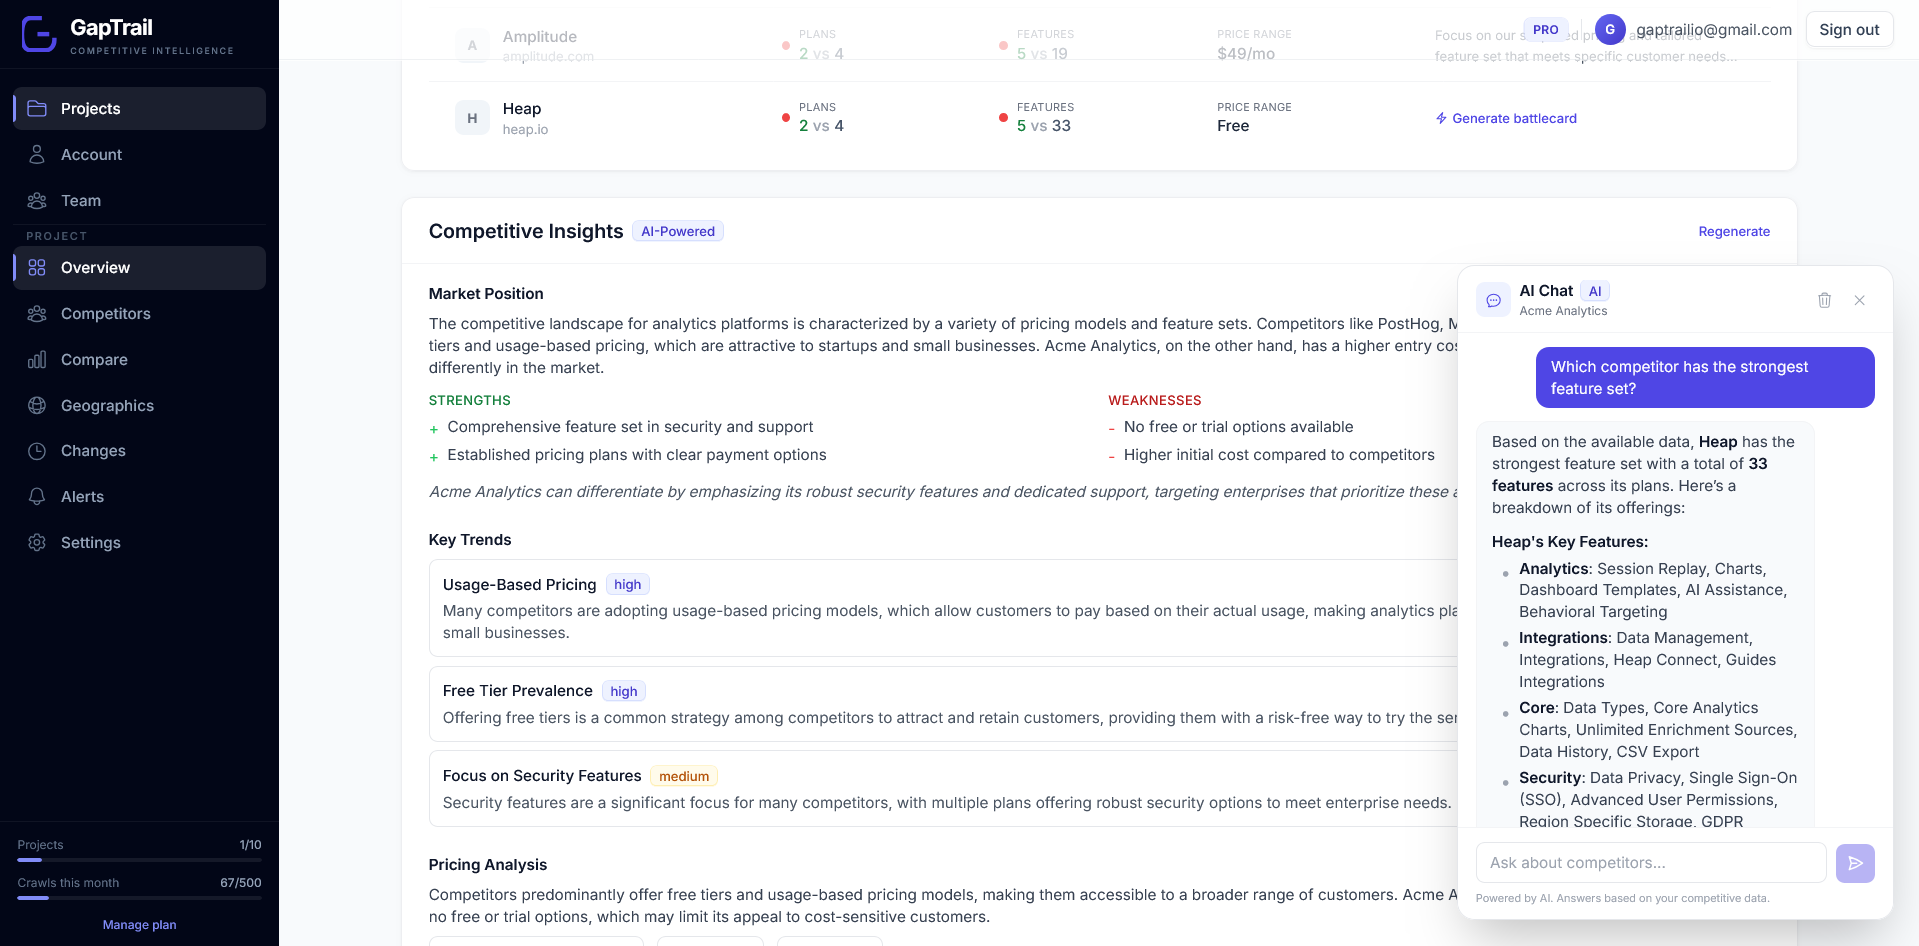1919x946 pixels.
Task: Open the Projects folder icon in sidebar
Action: click(37, 108)
